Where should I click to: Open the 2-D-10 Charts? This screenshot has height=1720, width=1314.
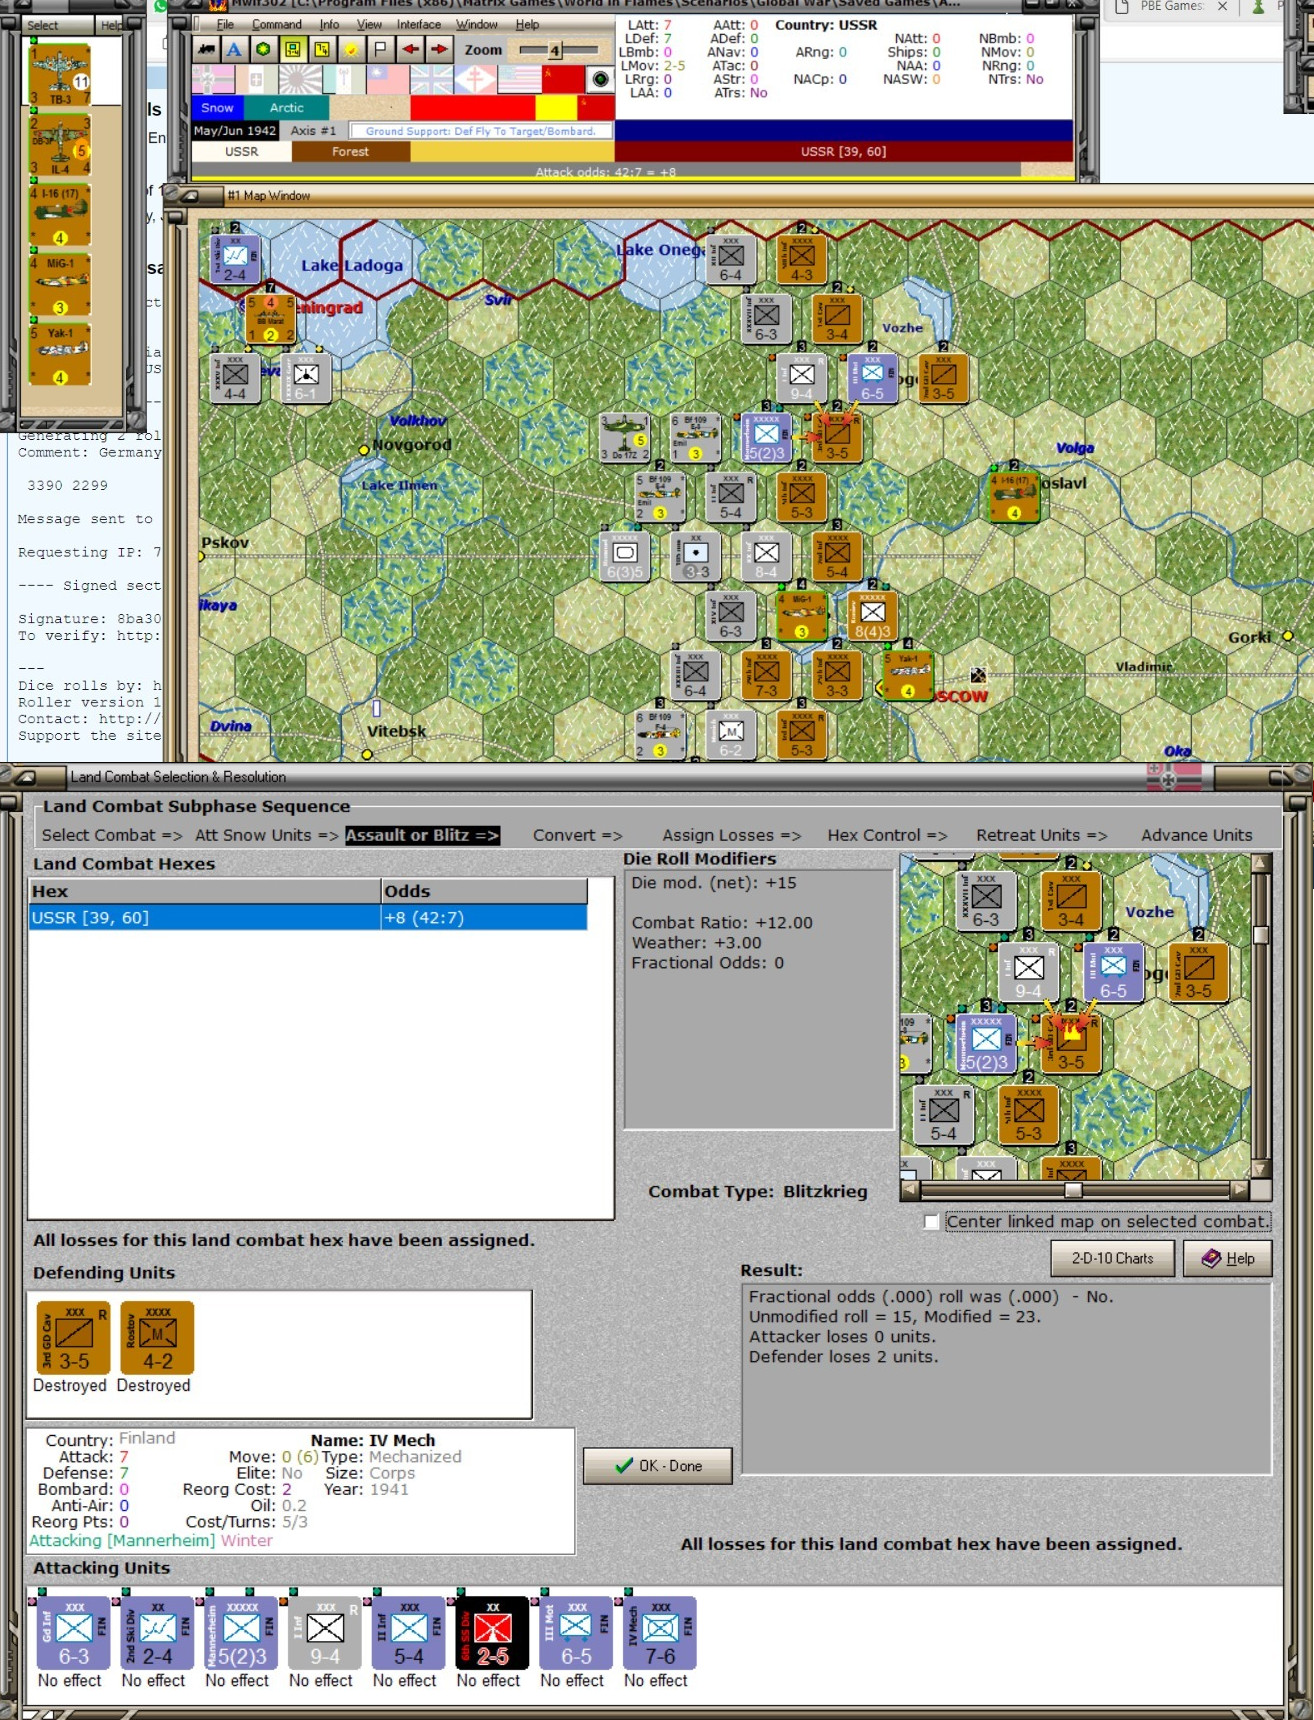pyautogui.click(x=1113, y=1258)
